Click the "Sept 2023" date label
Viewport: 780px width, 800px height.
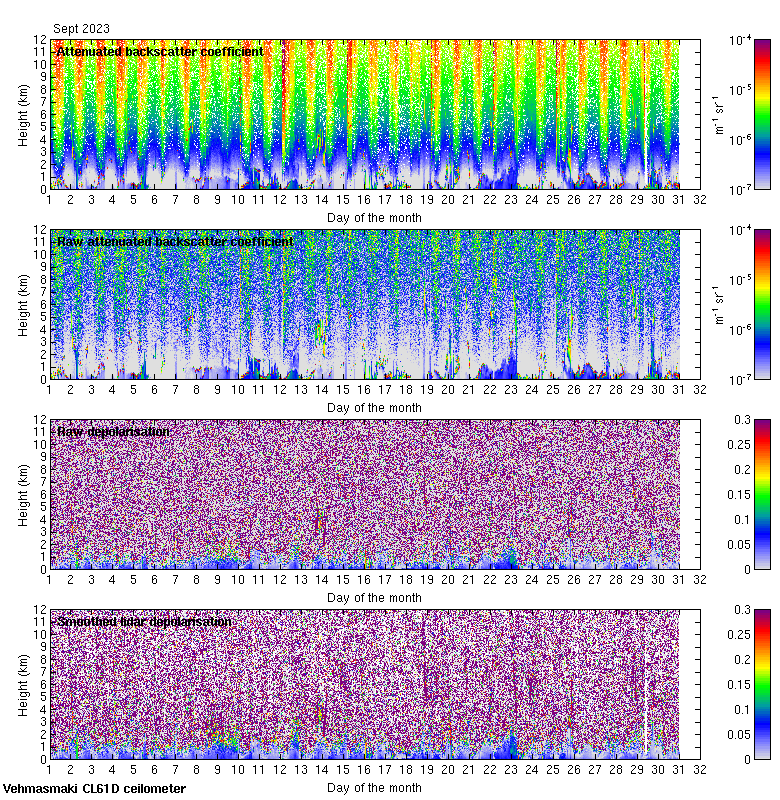tap(81, 29)
